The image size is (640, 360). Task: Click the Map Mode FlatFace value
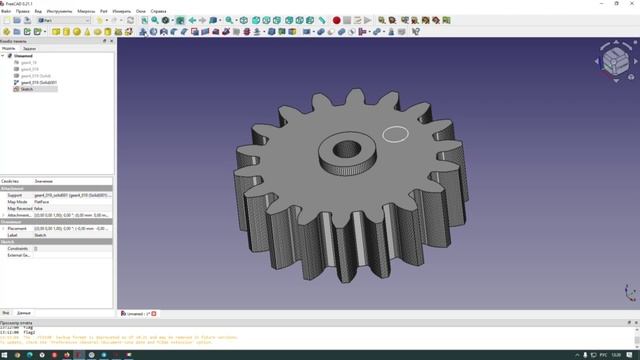click(x=72, y=202)
